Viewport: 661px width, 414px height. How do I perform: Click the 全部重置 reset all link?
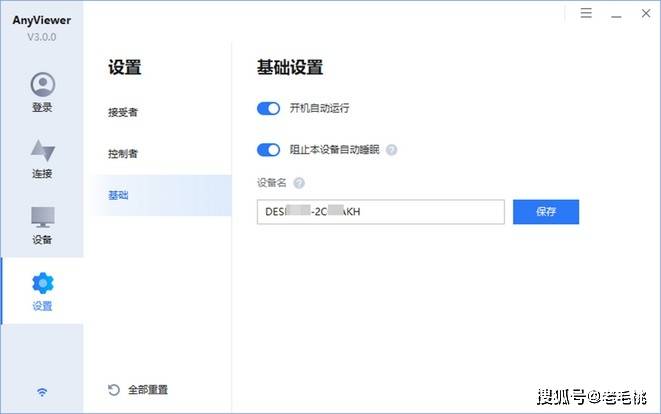(148, 390)
